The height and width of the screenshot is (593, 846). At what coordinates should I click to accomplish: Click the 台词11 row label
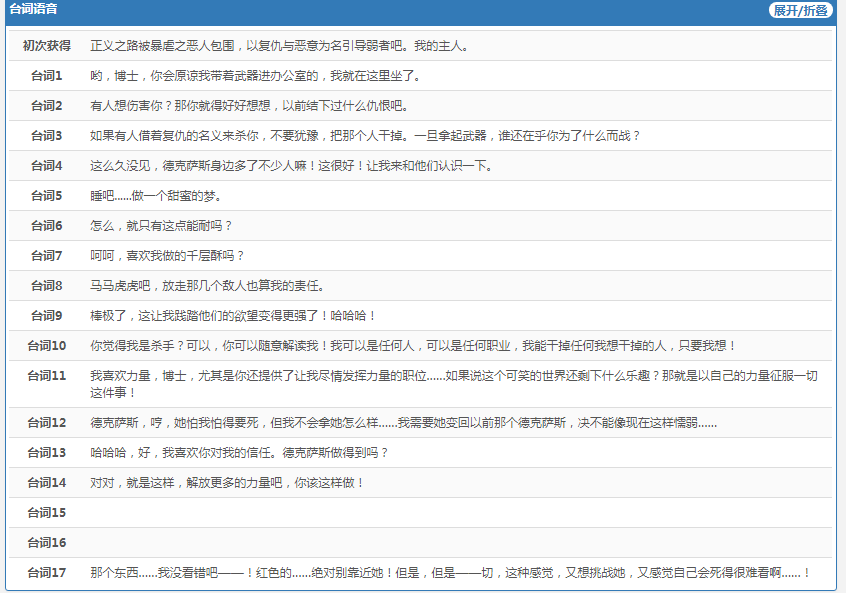(x=46, y=376)
